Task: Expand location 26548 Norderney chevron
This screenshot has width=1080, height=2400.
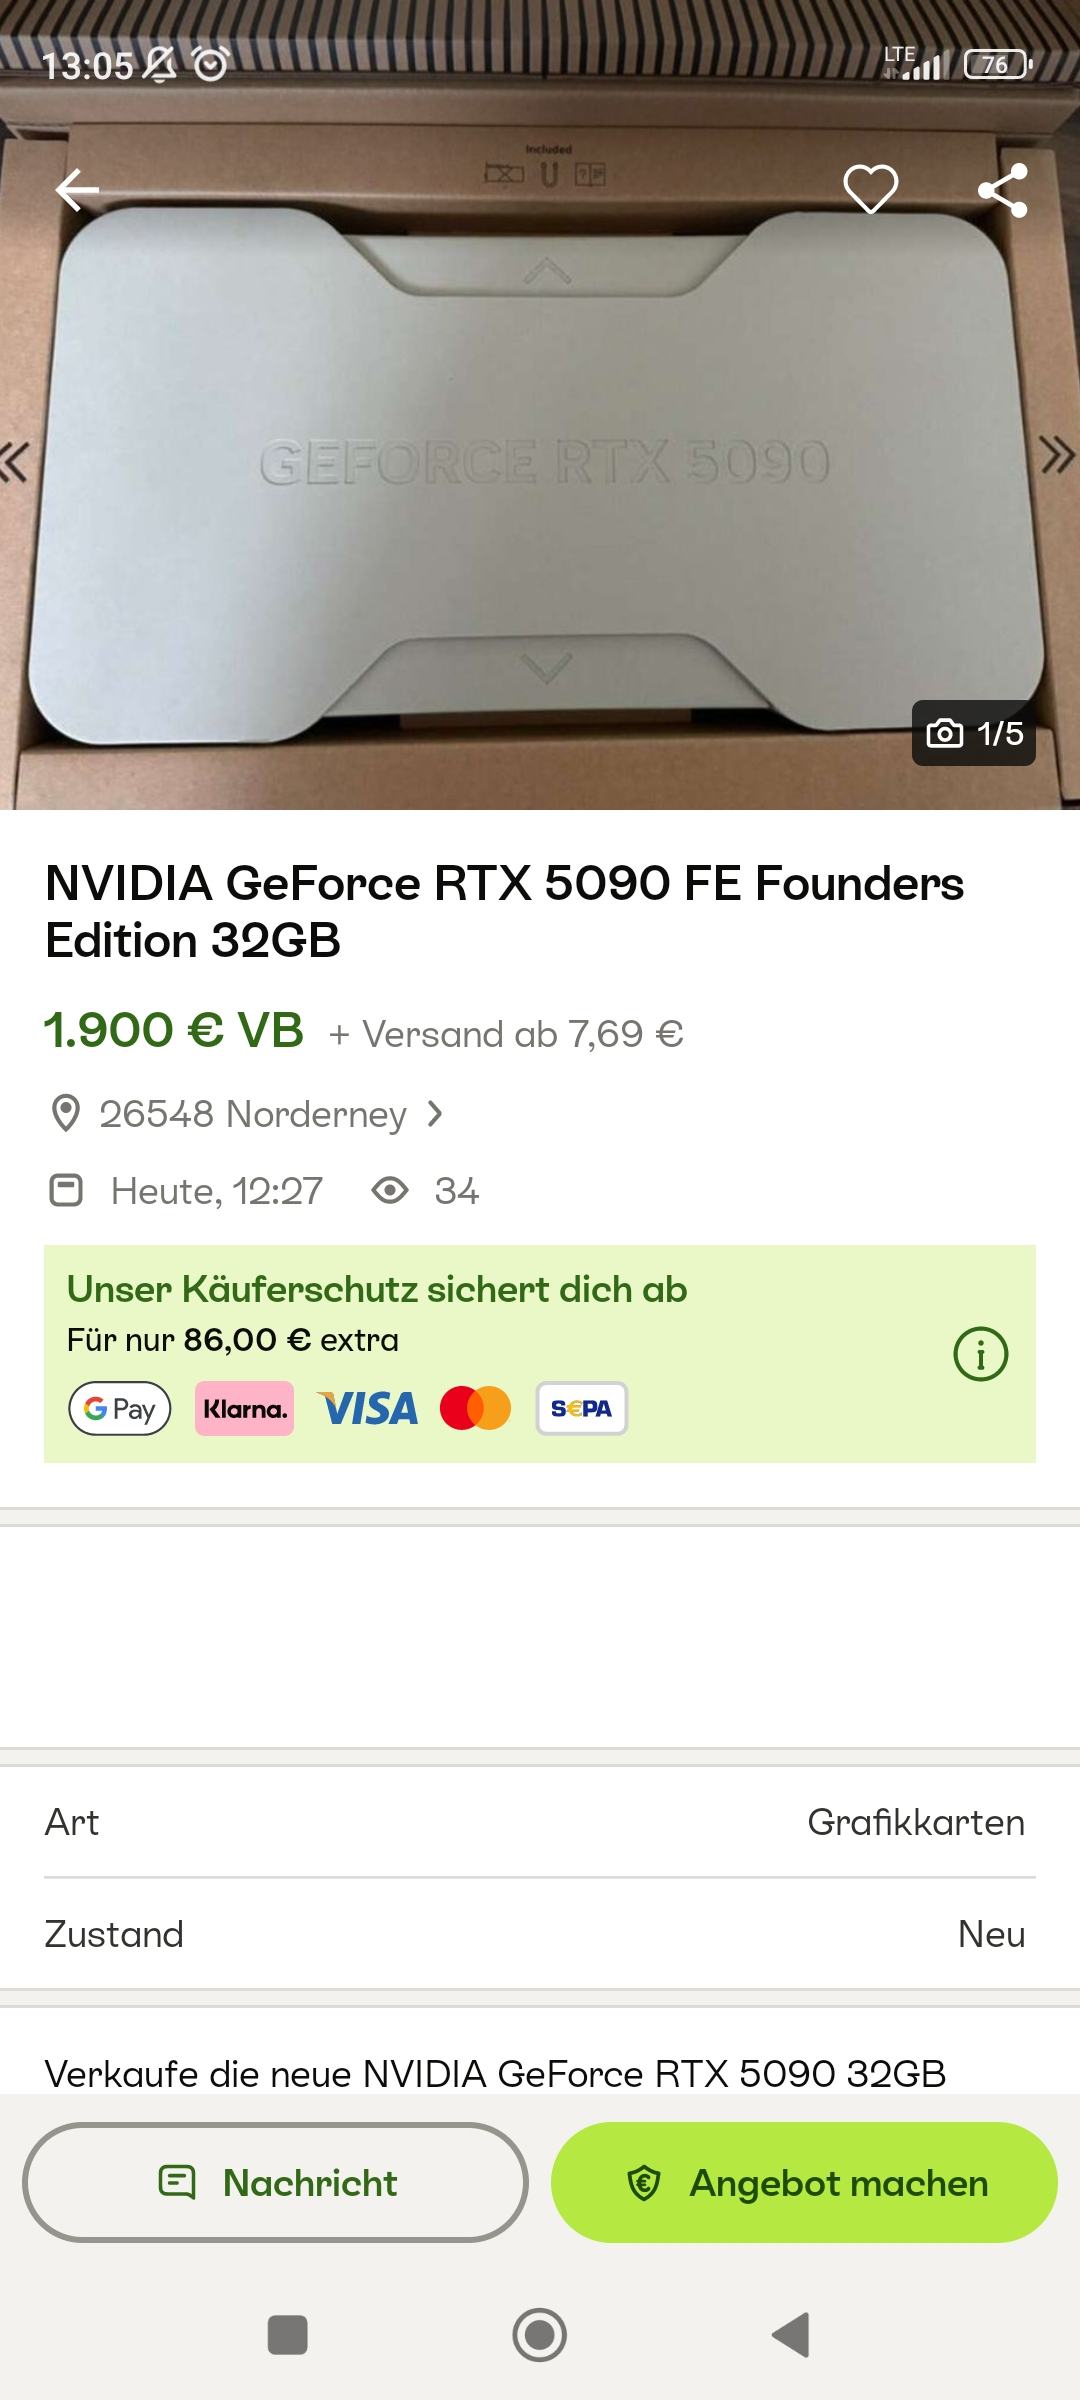Action: [434, 1113]
